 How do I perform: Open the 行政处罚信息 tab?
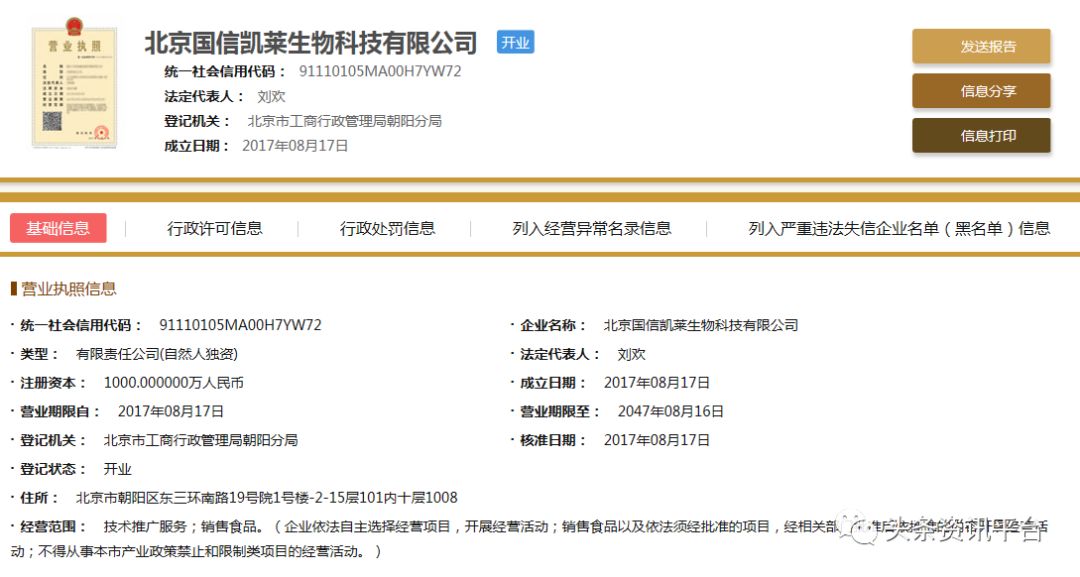387,228
